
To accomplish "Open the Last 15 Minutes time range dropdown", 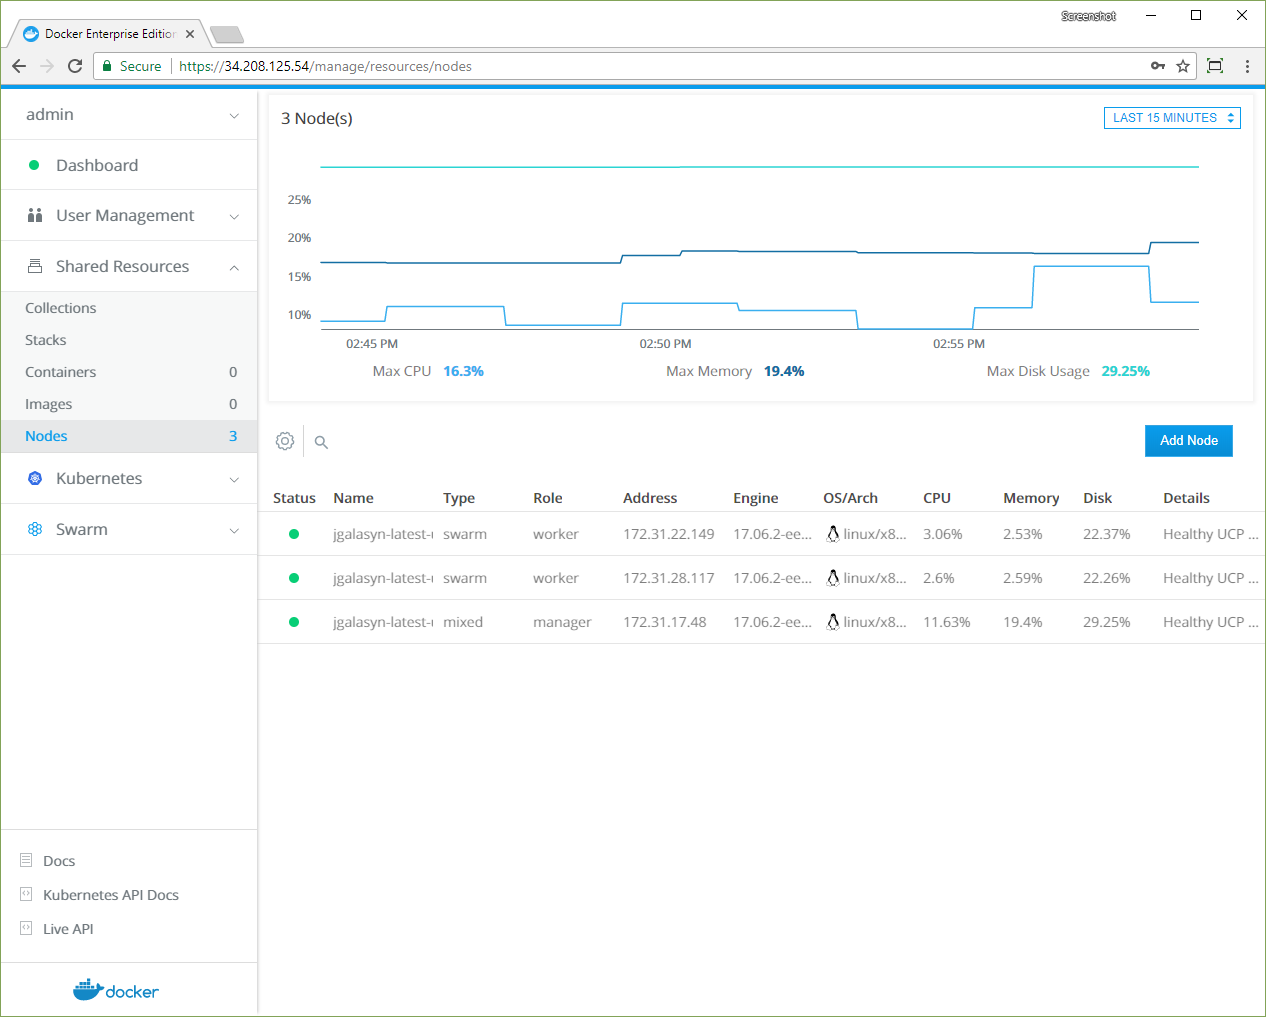I will click(1171, 118).
